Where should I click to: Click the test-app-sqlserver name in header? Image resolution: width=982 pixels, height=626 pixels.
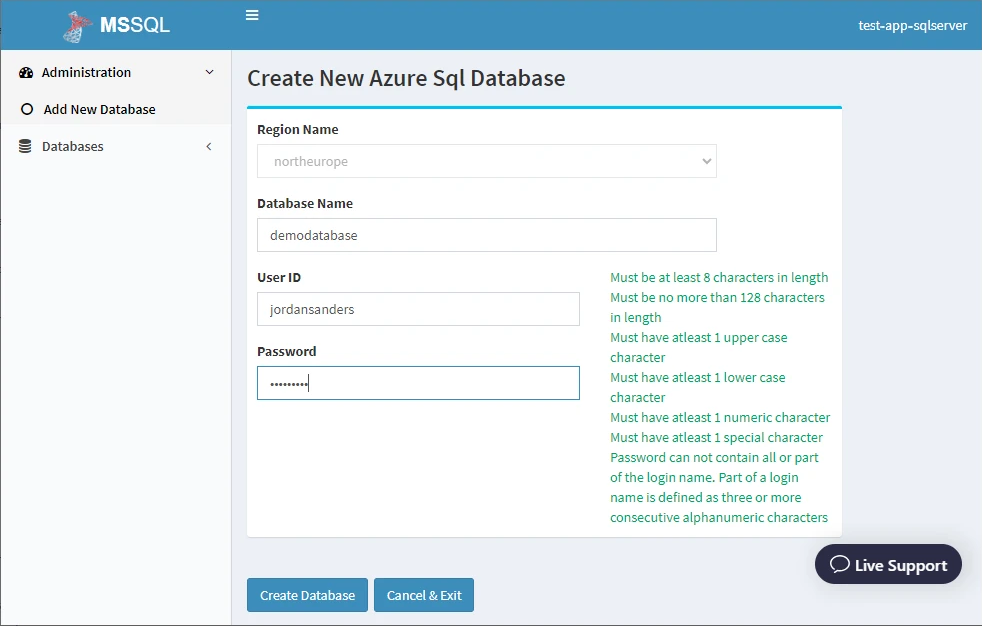pos(912,25)
